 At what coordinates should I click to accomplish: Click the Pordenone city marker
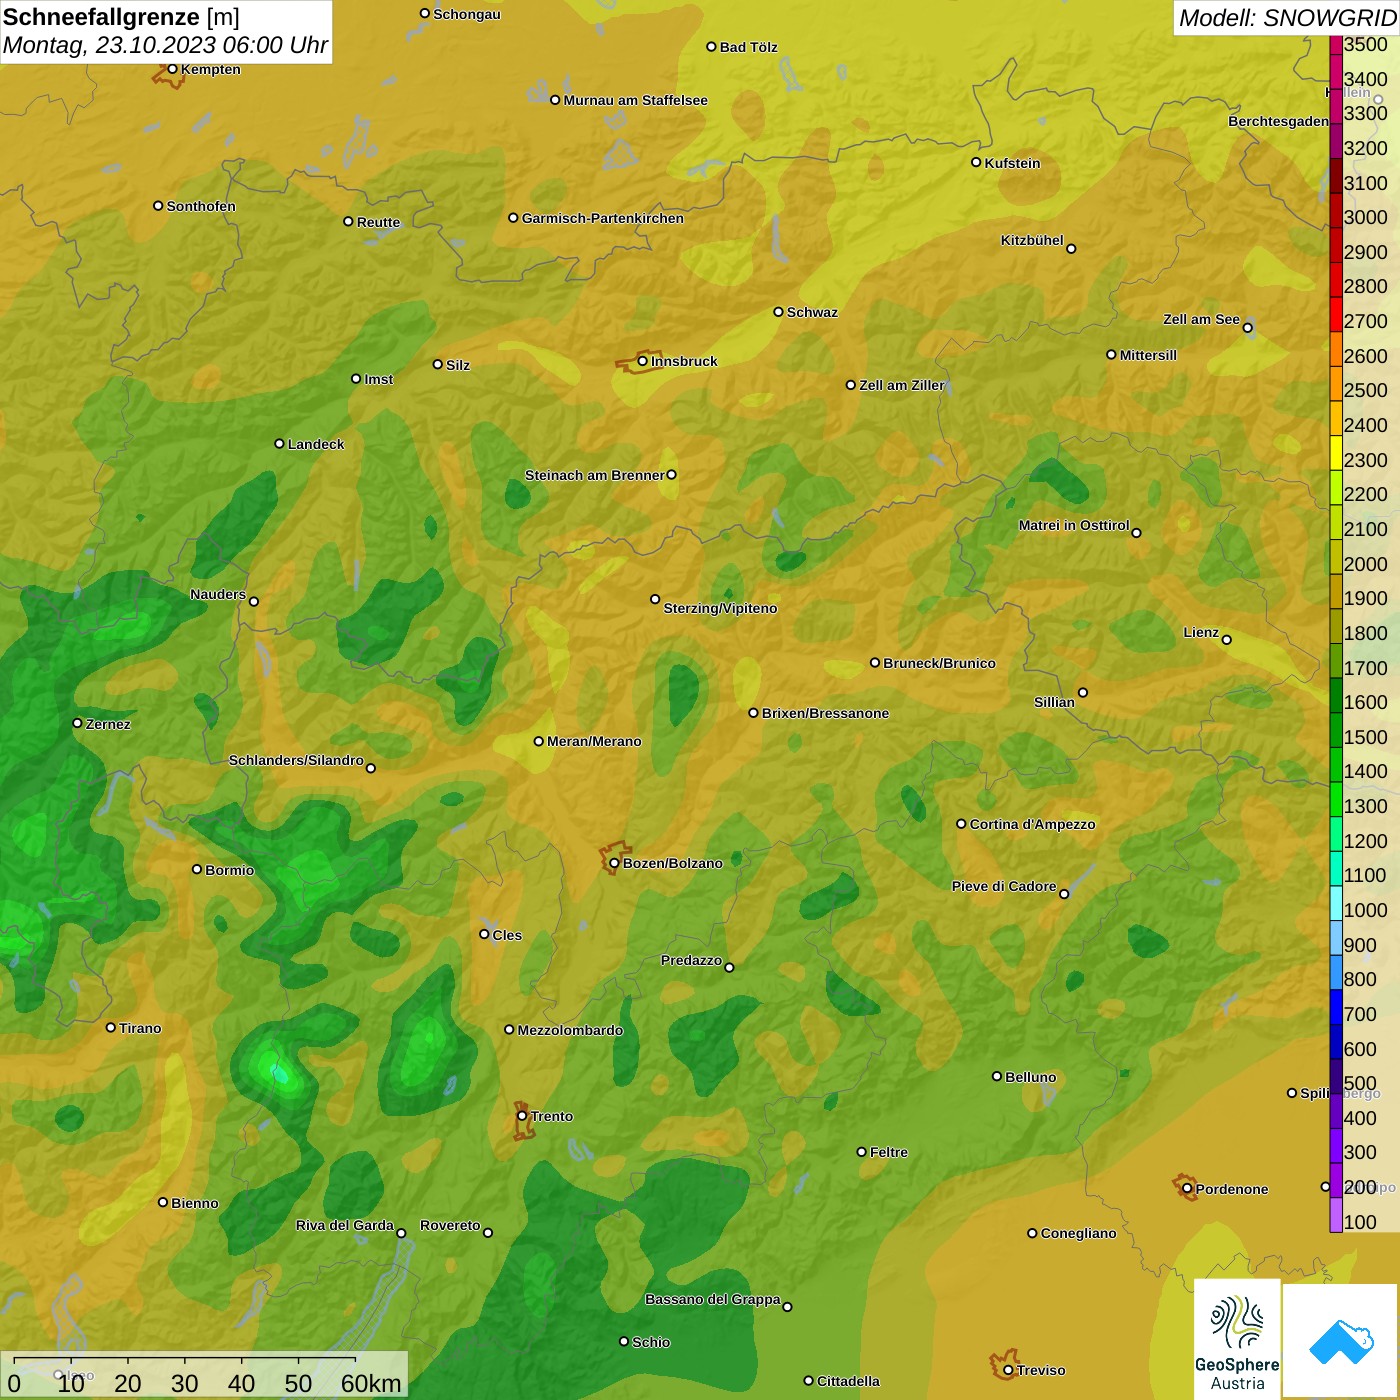point(1187,1189)
